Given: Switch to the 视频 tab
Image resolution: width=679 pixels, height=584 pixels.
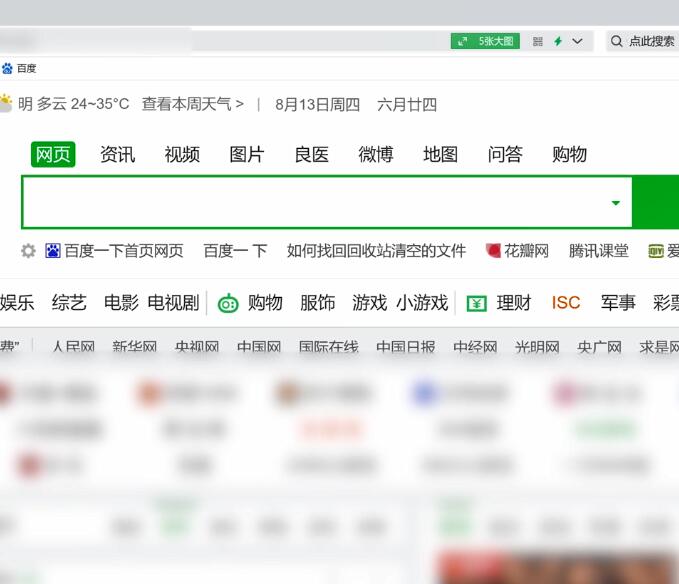Looking at the screenshot, I should 182,155.
